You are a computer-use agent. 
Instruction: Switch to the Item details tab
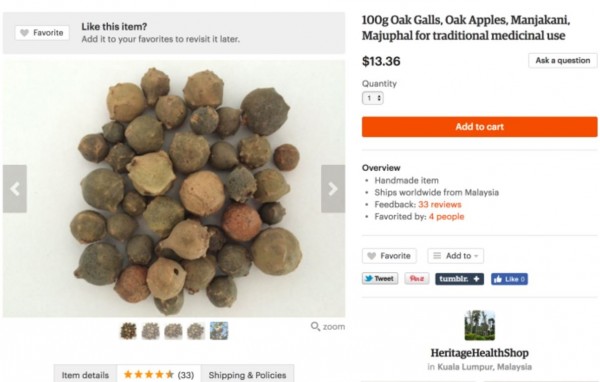tap(85, 375)
